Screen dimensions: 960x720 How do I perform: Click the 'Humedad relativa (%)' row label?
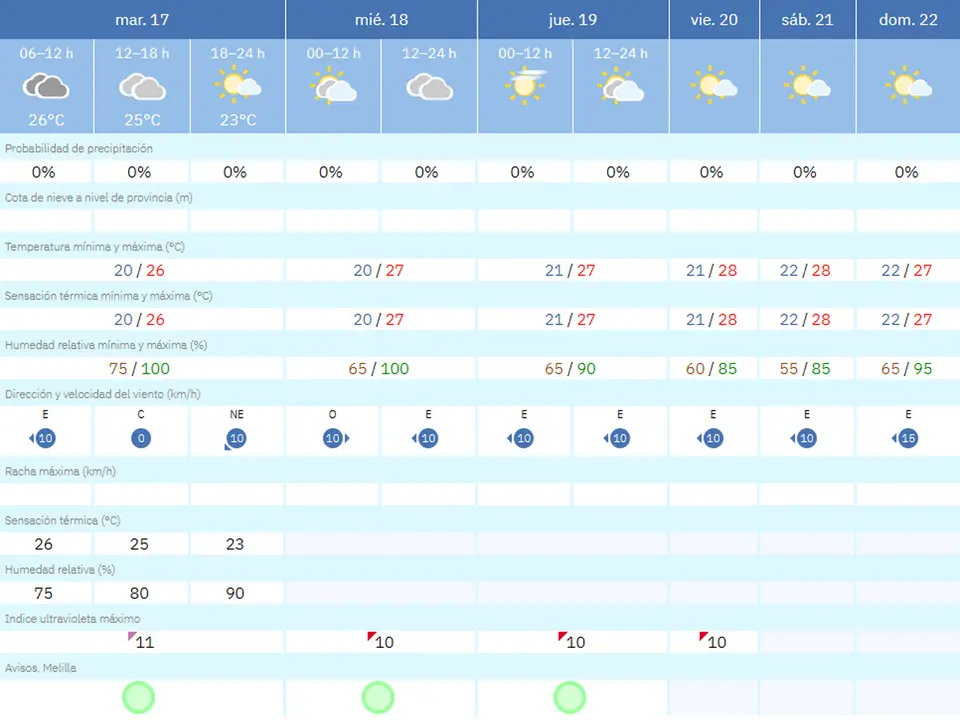coord(60,569)
